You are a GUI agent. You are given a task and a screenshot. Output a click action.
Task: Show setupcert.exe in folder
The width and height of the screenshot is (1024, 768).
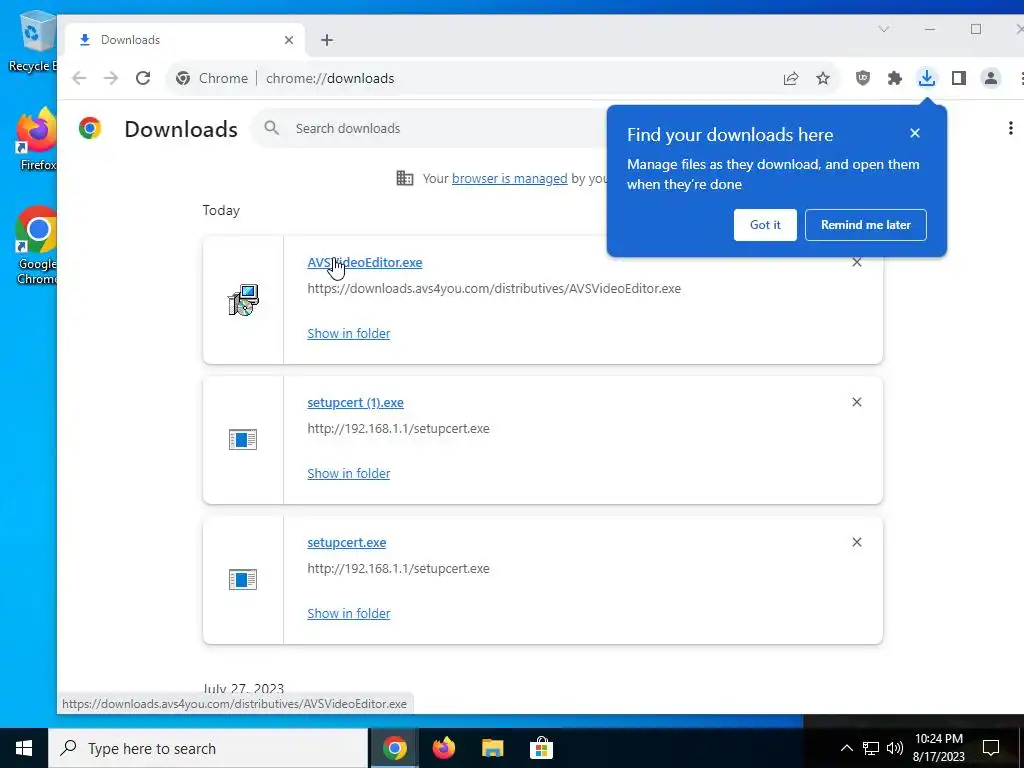point(349,613)
